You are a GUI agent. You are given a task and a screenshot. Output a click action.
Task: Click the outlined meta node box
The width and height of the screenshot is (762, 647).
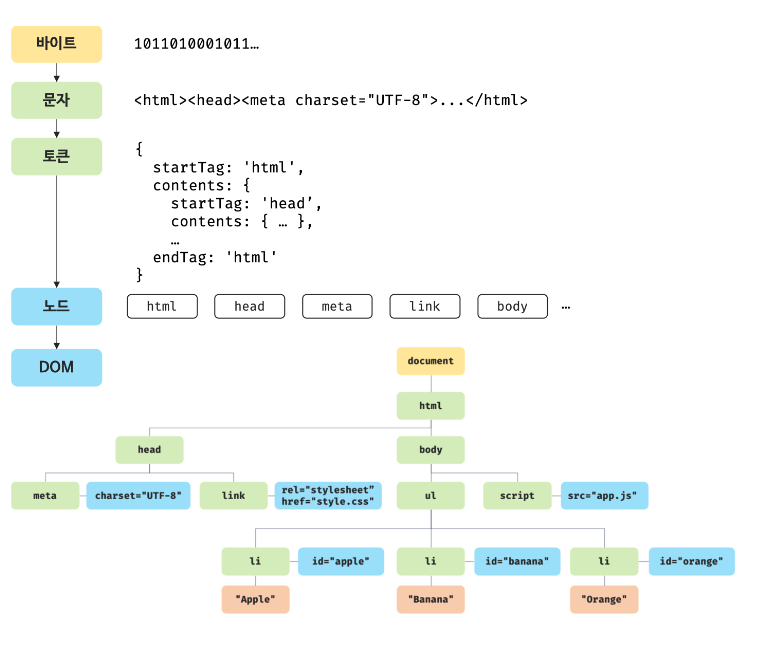337,306
